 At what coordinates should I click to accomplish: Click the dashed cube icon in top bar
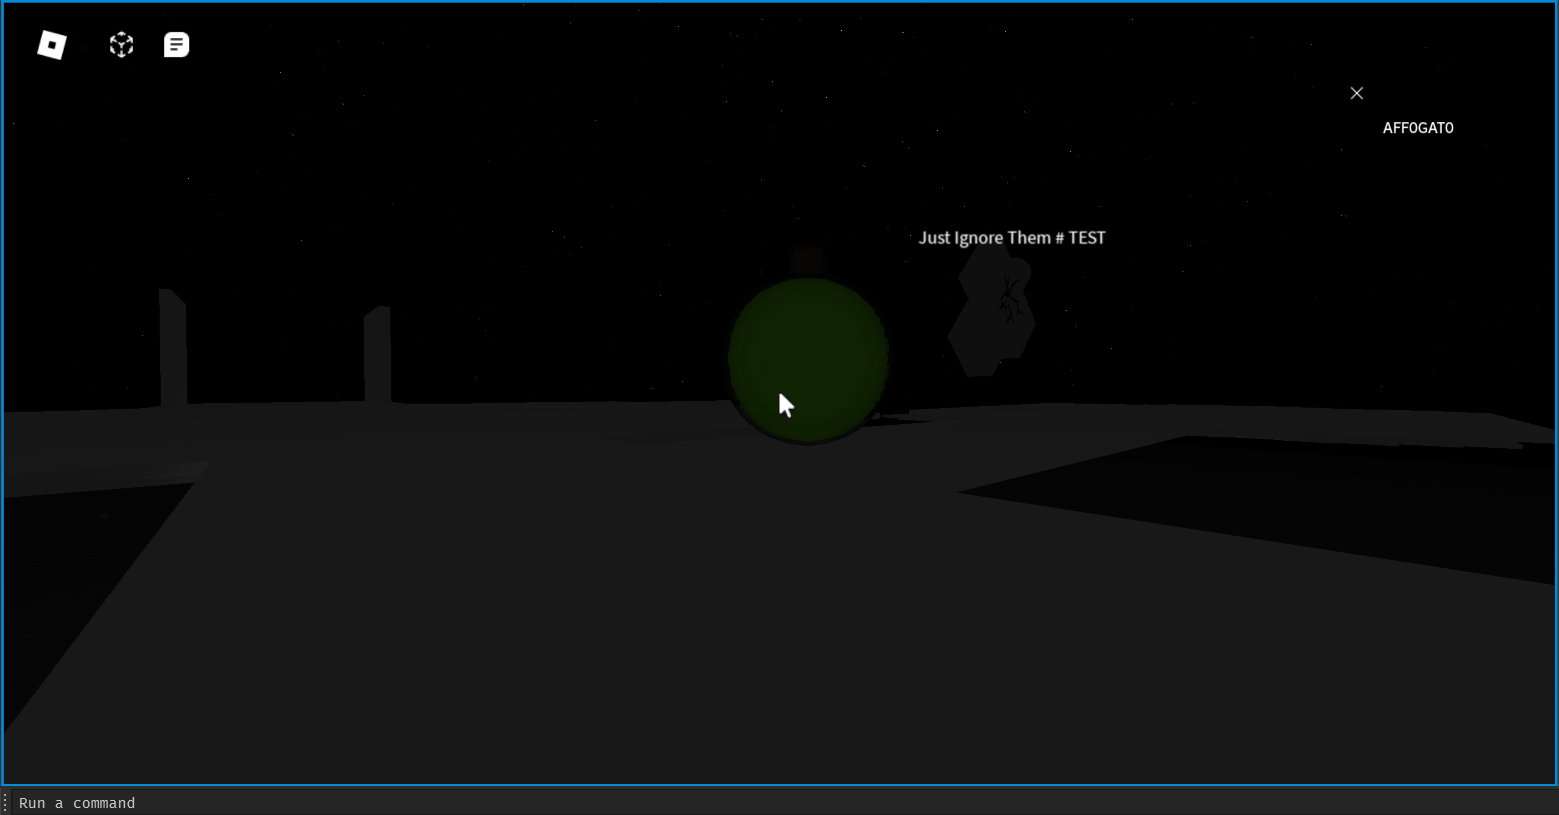[121, 45]
